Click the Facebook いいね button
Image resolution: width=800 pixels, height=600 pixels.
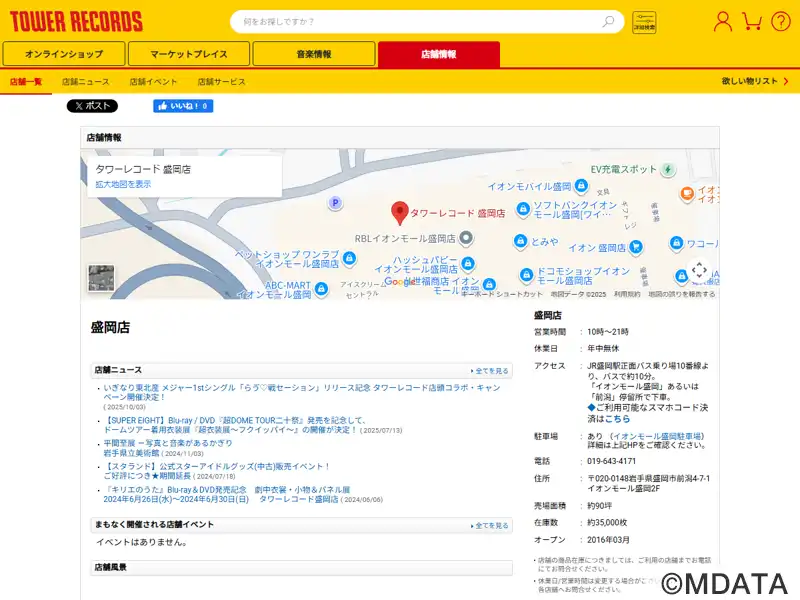183,106
